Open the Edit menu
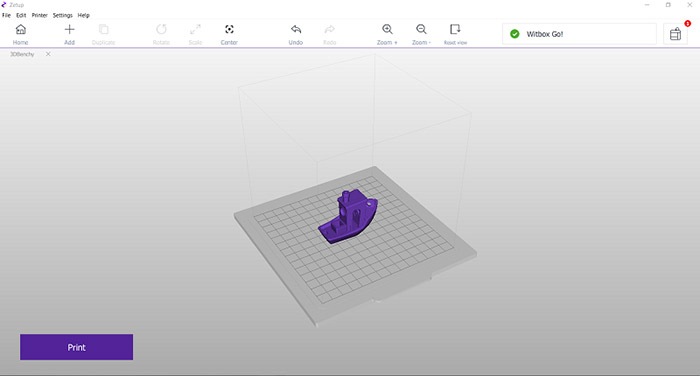The width and height of the screenshot is (700, 376). tap(21, 15)
